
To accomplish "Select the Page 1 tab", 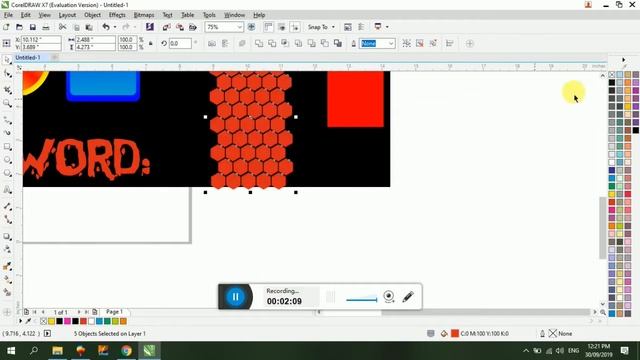I will [114, 312].
